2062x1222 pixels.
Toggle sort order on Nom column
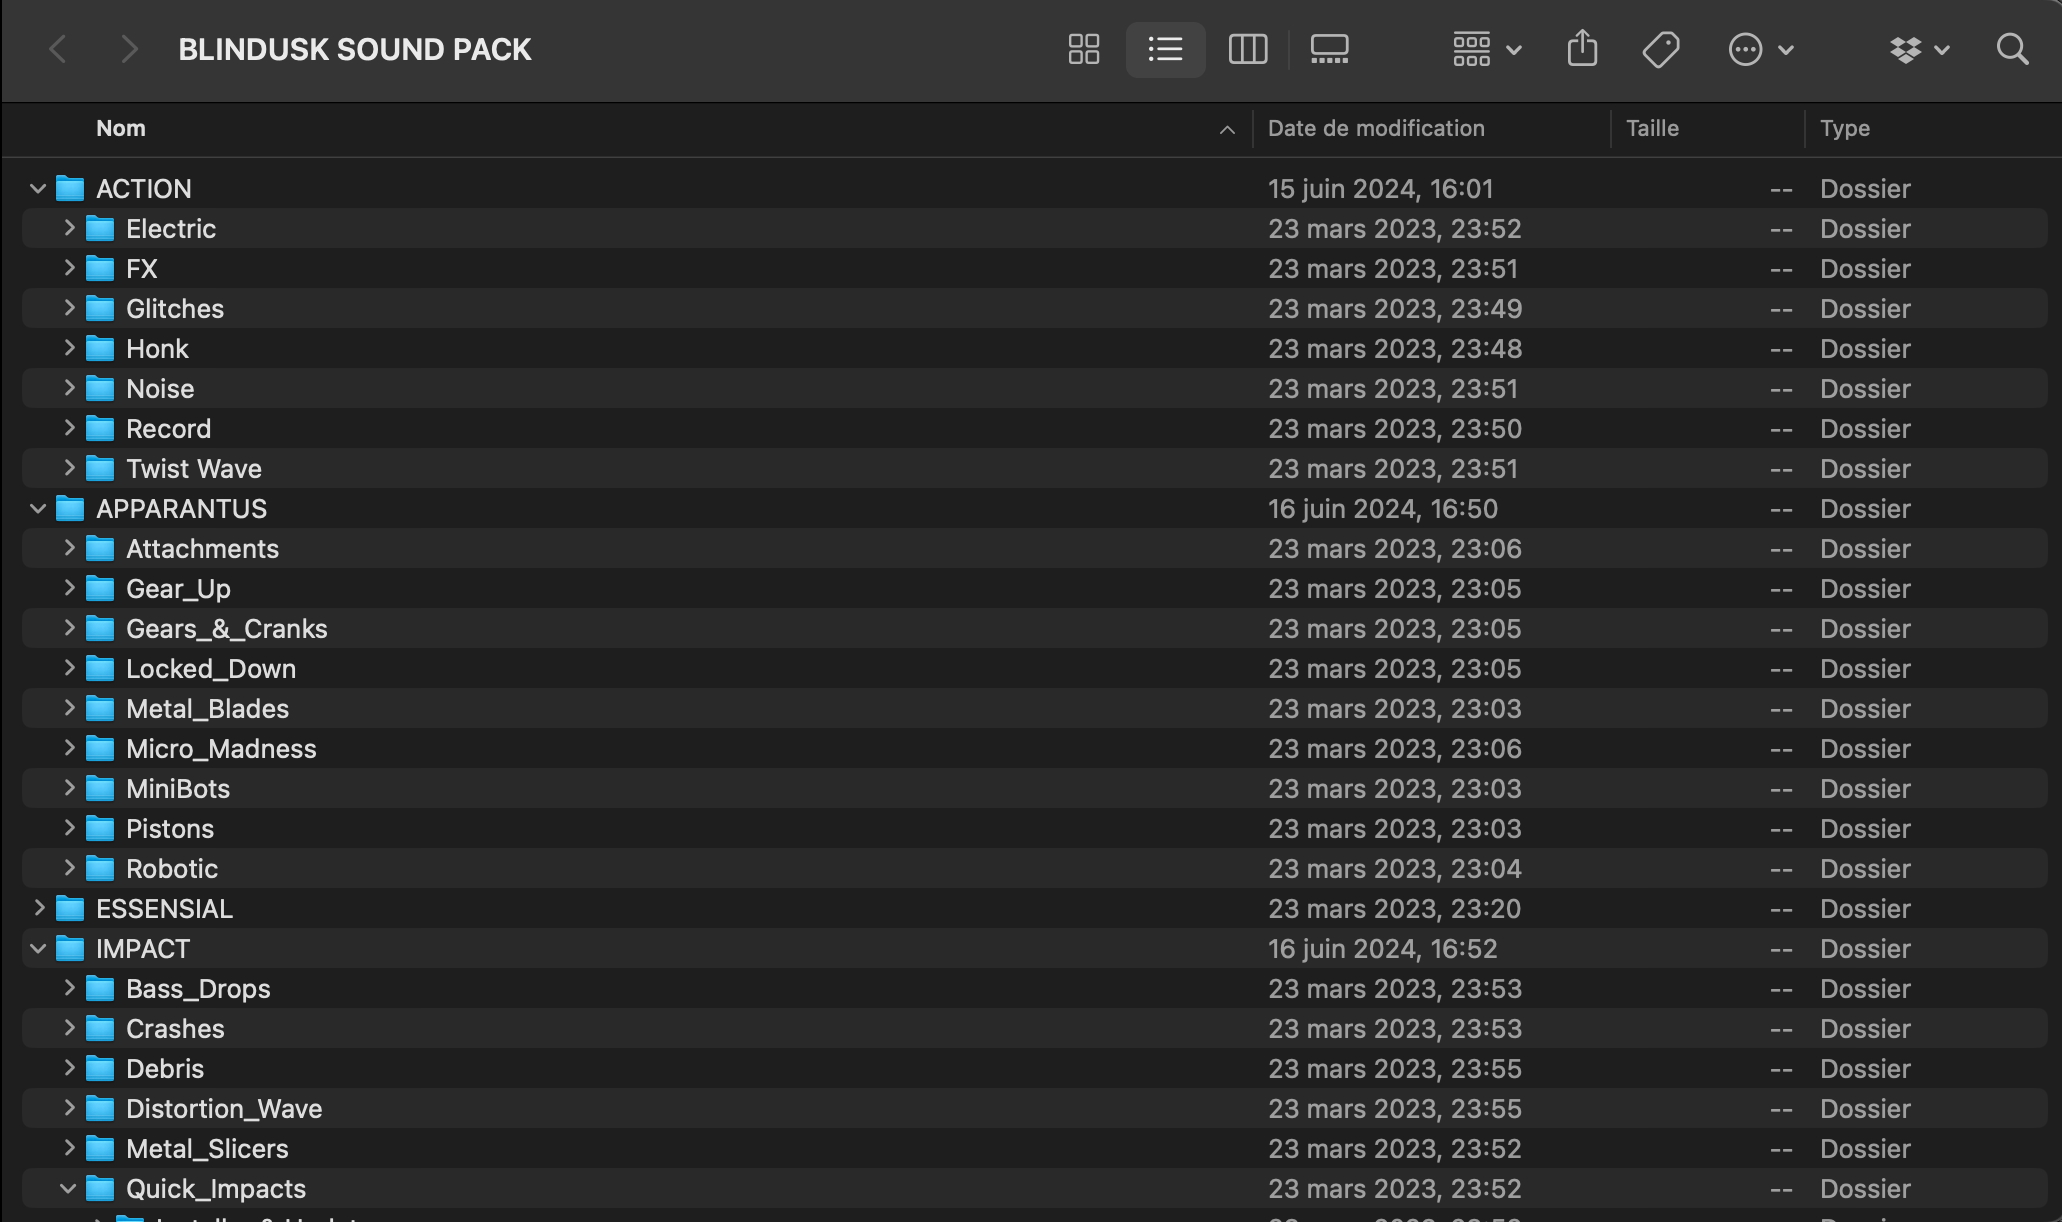tap(121, 128)
